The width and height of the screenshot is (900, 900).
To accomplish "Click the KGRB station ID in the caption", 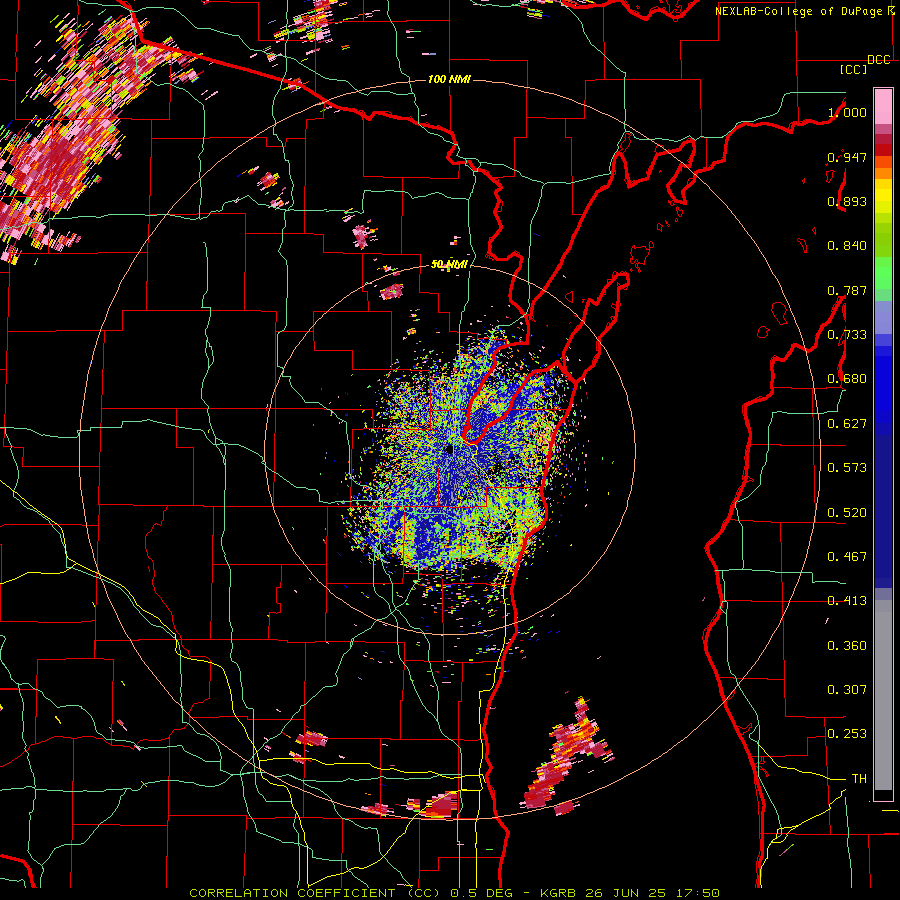I will click(x=560, y=893).
